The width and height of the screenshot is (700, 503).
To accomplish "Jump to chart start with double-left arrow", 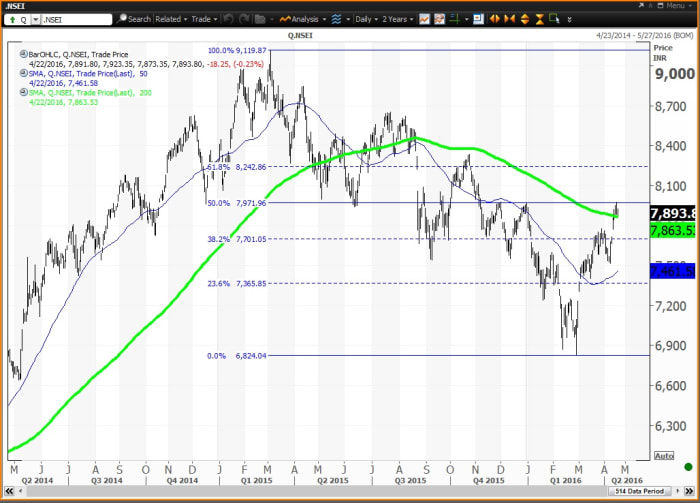I will click(x=8, y=491).
